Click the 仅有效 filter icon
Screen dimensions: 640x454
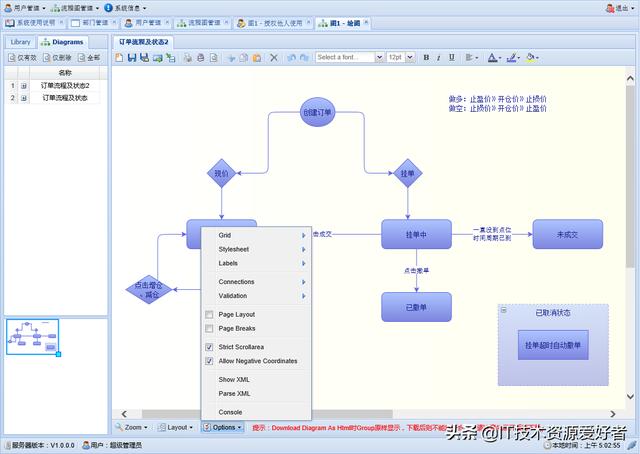coord(11,58)
